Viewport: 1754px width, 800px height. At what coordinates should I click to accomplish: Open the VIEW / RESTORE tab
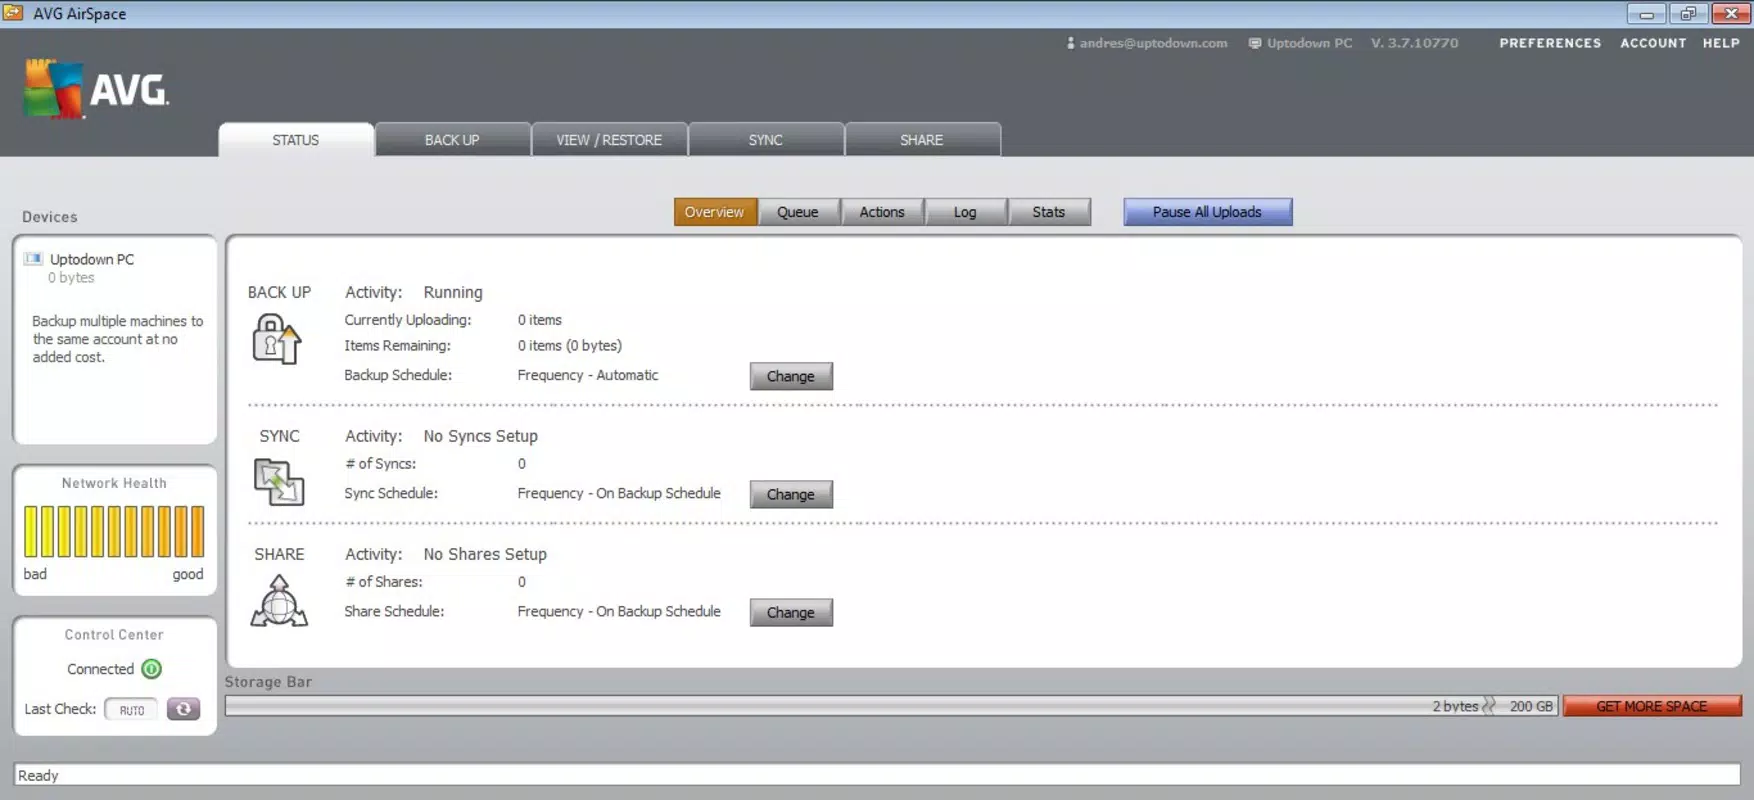click(609, 140)
